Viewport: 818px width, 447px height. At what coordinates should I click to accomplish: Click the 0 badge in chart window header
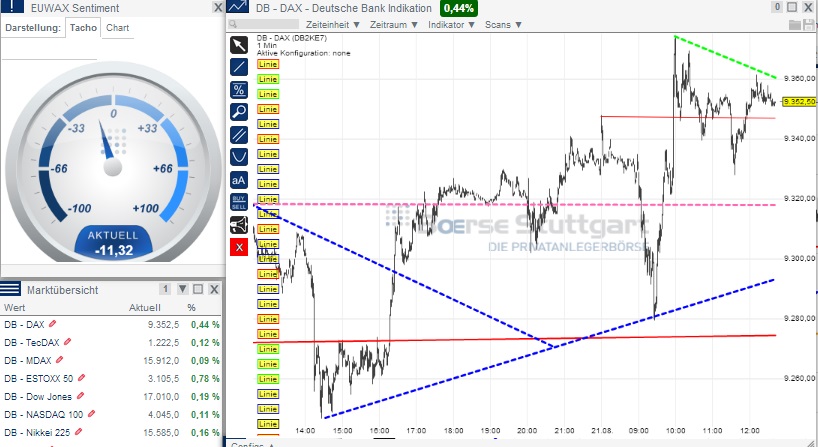(777, 7)
